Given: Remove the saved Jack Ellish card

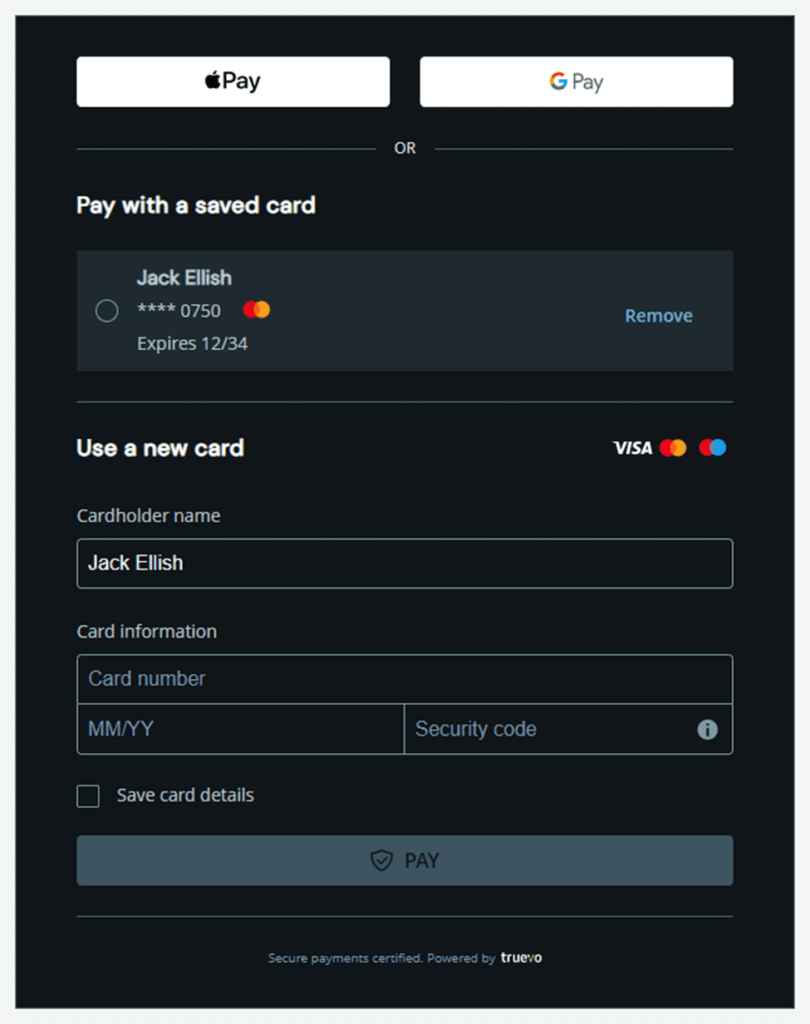Looking at the screenshot, I should tap(658, 316).
